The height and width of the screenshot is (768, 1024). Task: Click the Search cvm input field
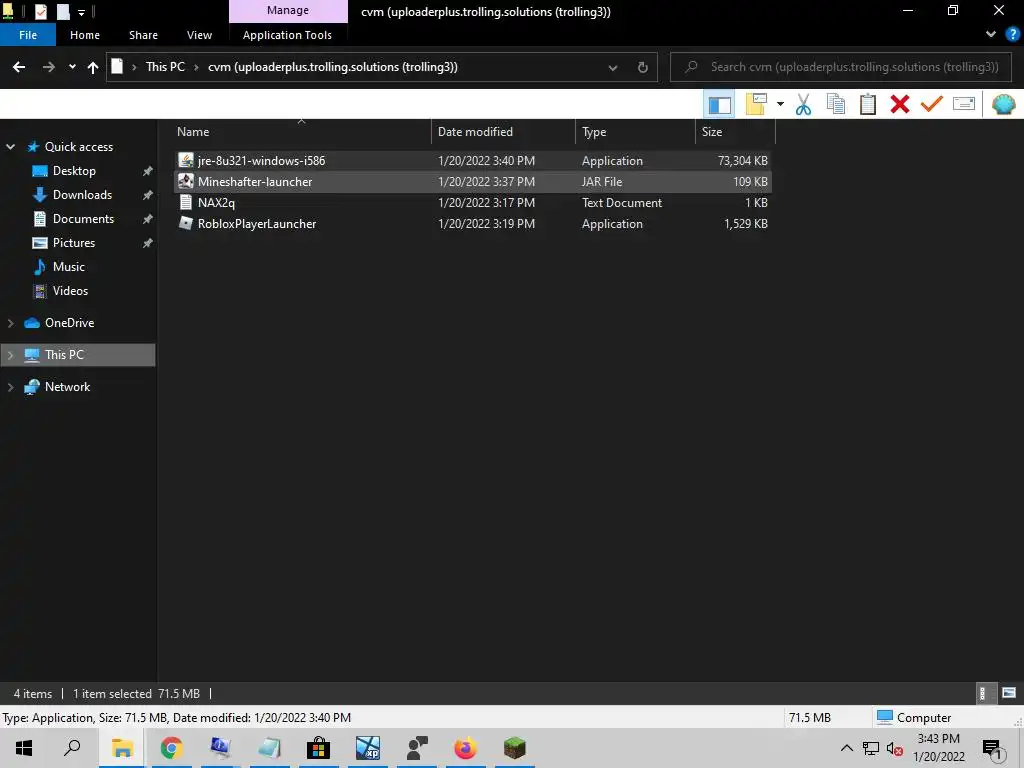(841, 67)
